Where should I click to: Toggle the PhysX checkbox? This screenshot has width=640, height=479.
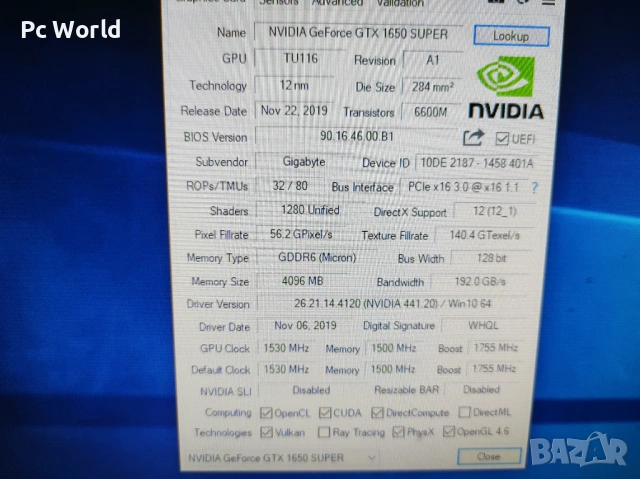click(399, 433)
